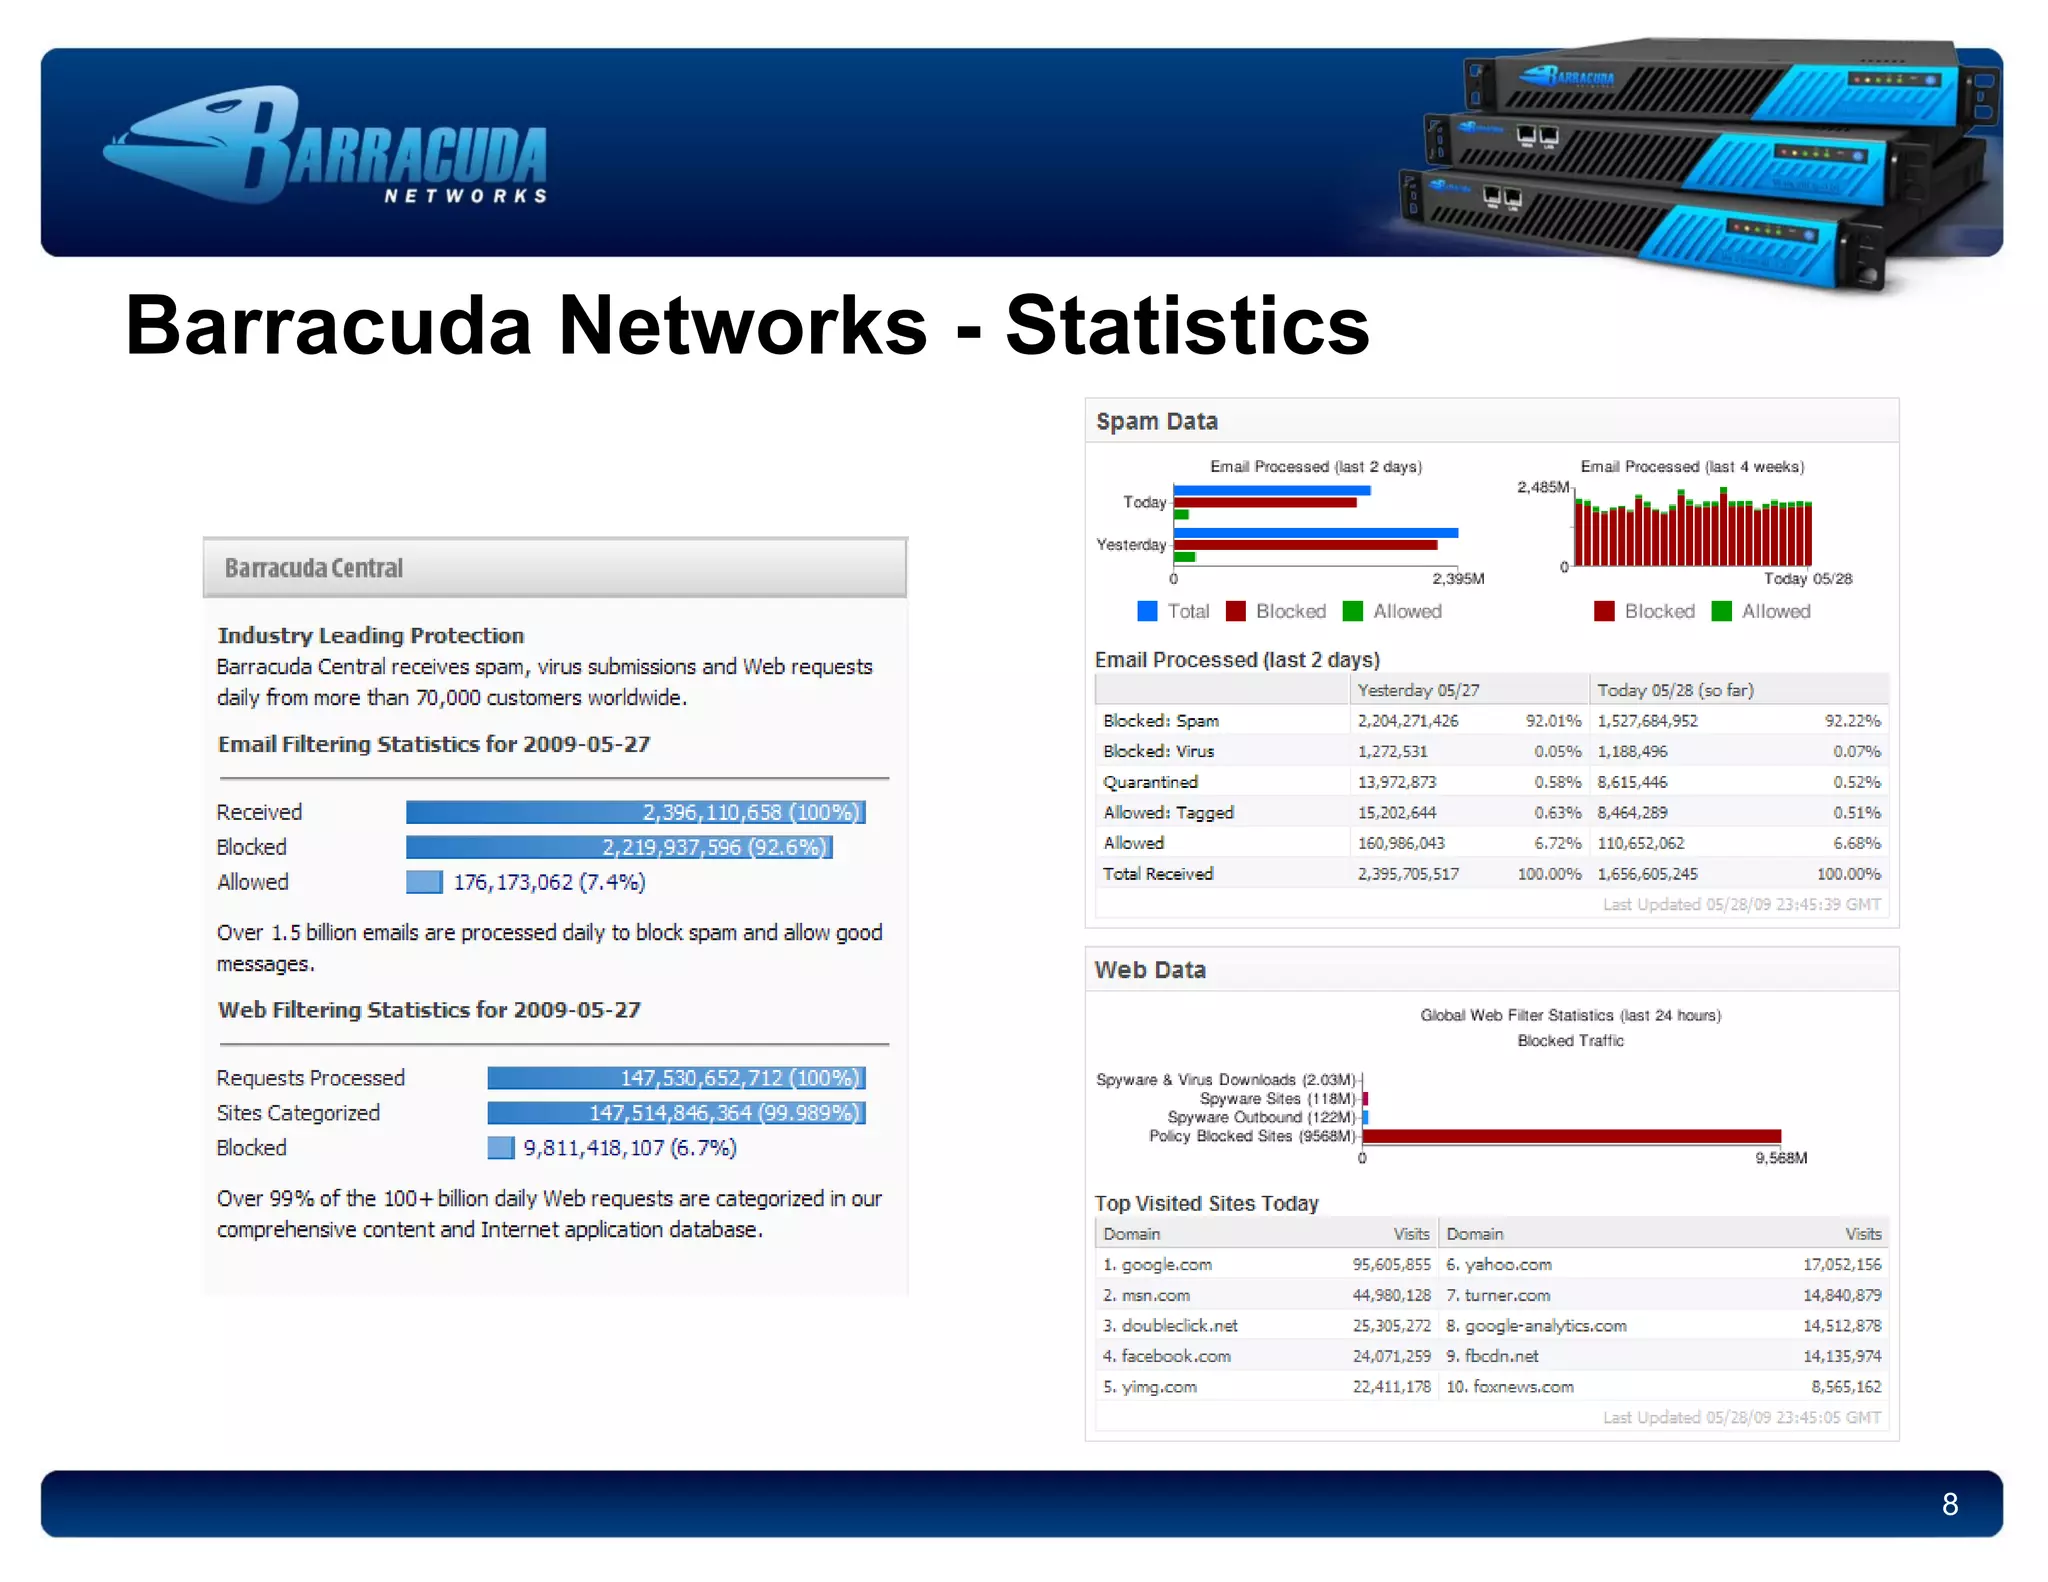Click 'Web Filtering Statistics for 2009-05-27' heading
Image resolution: width=2048 pixels, height=1582 pixels.
pyautogui.click(x=429, y=1010)
